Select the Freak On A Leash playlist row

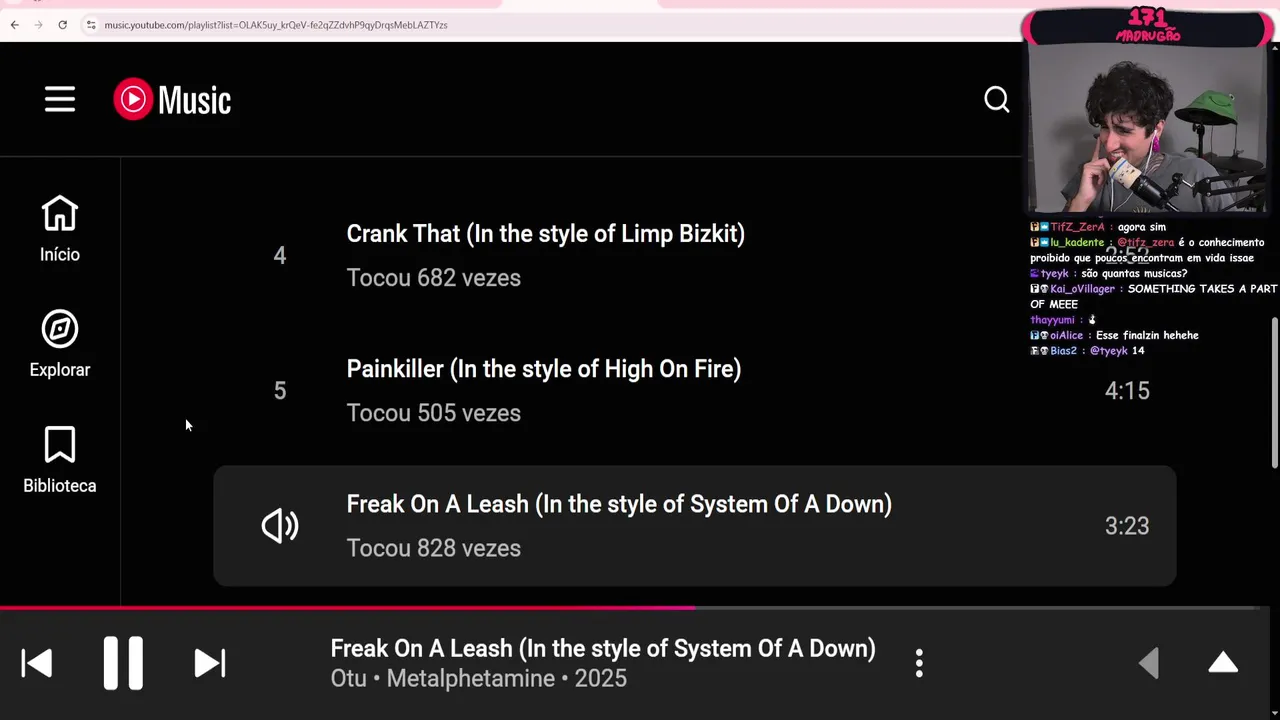click(x=694, y=526)
